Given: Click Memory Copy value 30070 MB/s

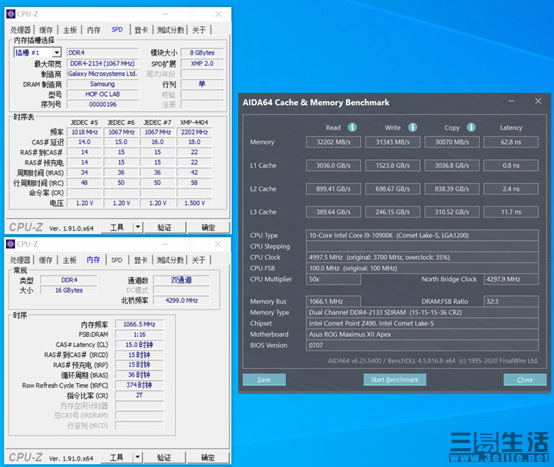Looking at the screenshot, I should point(452,142).
